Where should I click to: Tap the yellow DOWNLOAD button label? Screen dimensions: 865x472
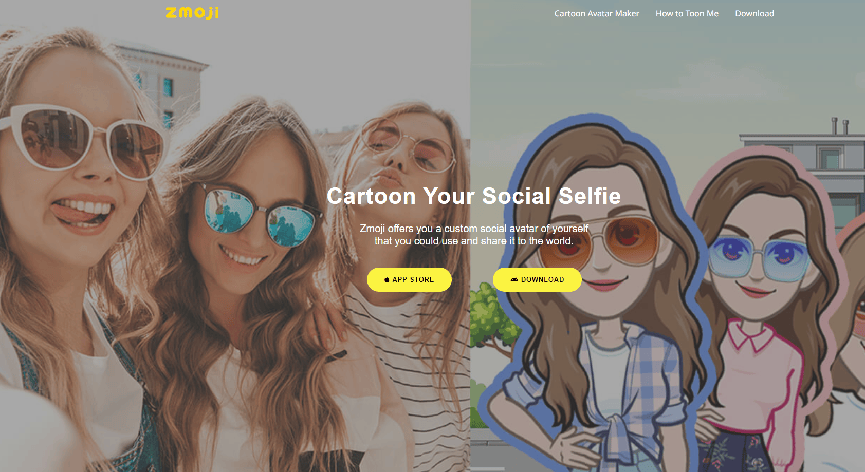542,280
